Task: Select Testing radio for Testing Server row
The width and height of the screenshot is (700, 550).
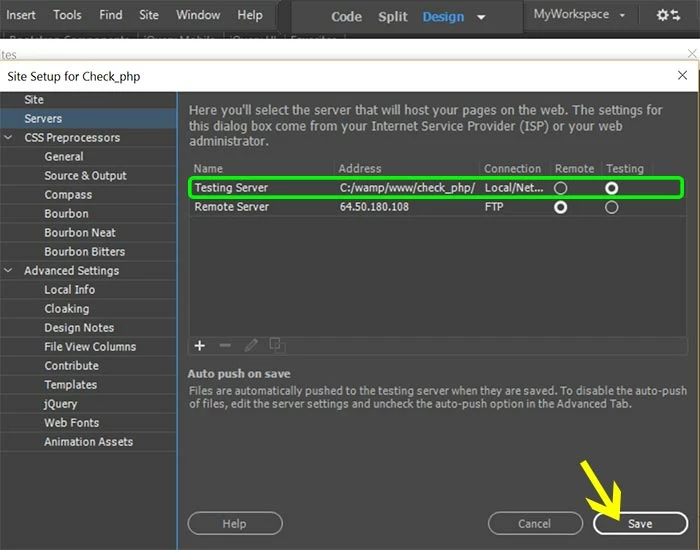Action: point(612,188)
